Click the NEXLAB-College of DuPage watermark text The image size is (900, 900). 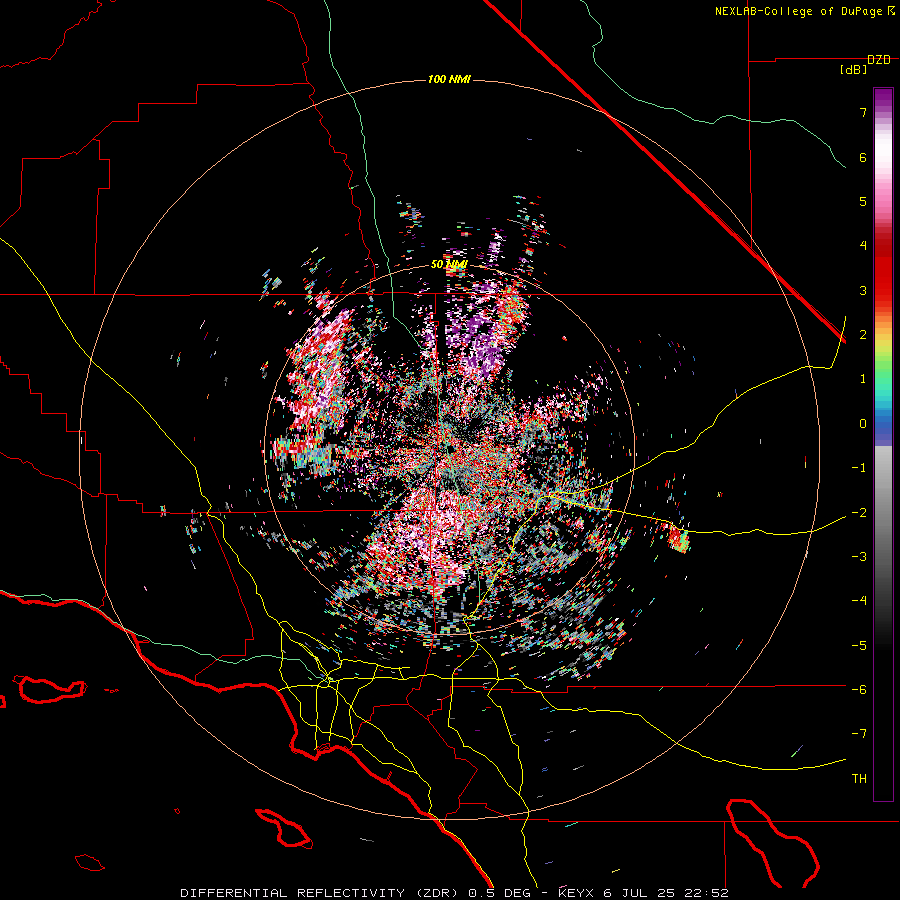tap(800, 11)
